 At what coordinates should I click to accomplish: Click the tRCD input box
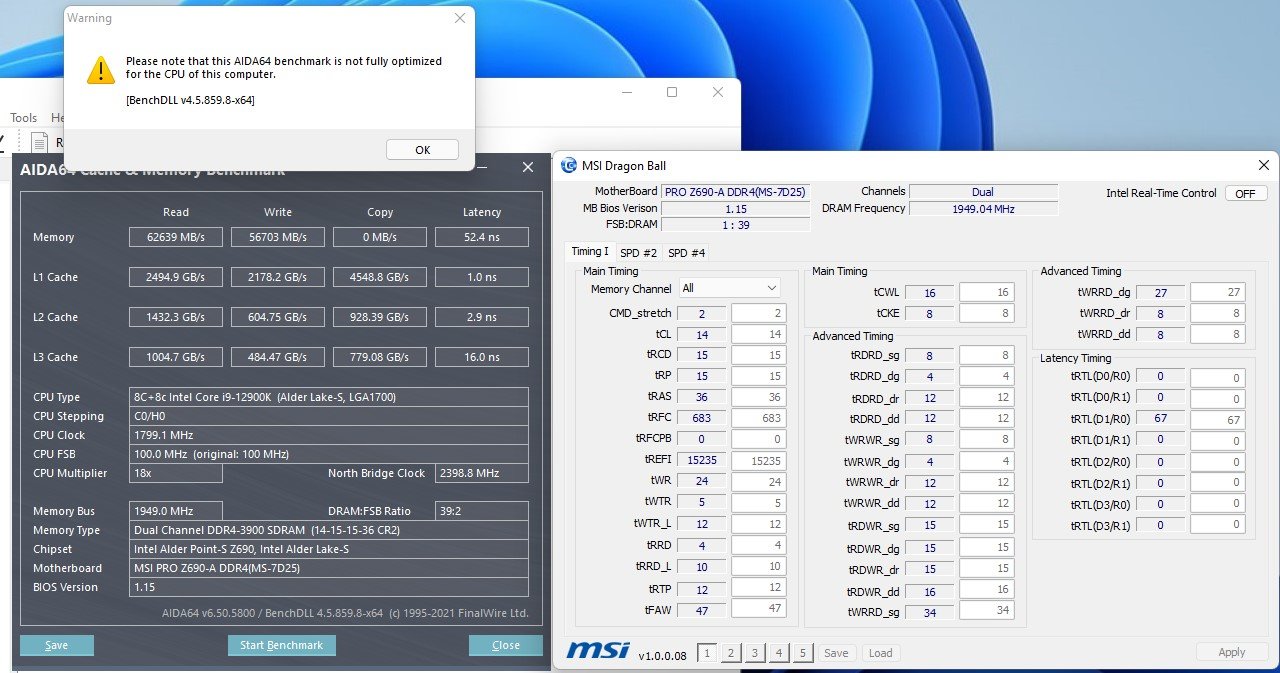(x=758, y=355)
